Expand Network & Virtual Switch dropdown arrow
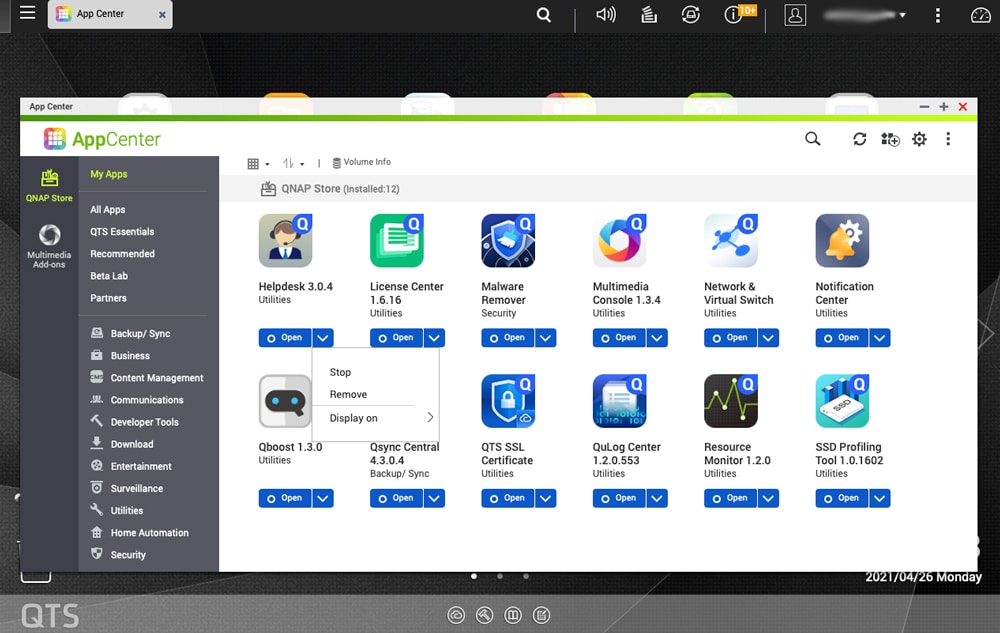This screenshot has height=633, width=1000. point(768,338)
